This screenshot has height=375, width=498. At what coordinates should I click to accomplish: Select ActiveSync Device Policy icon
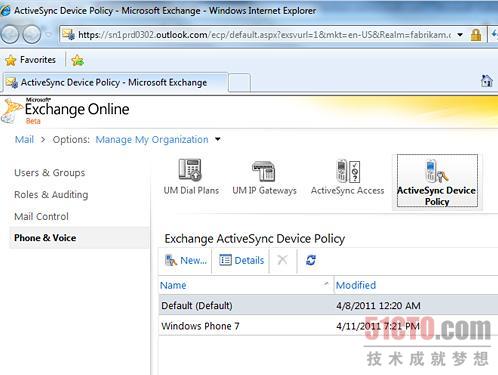click(437, 181)
